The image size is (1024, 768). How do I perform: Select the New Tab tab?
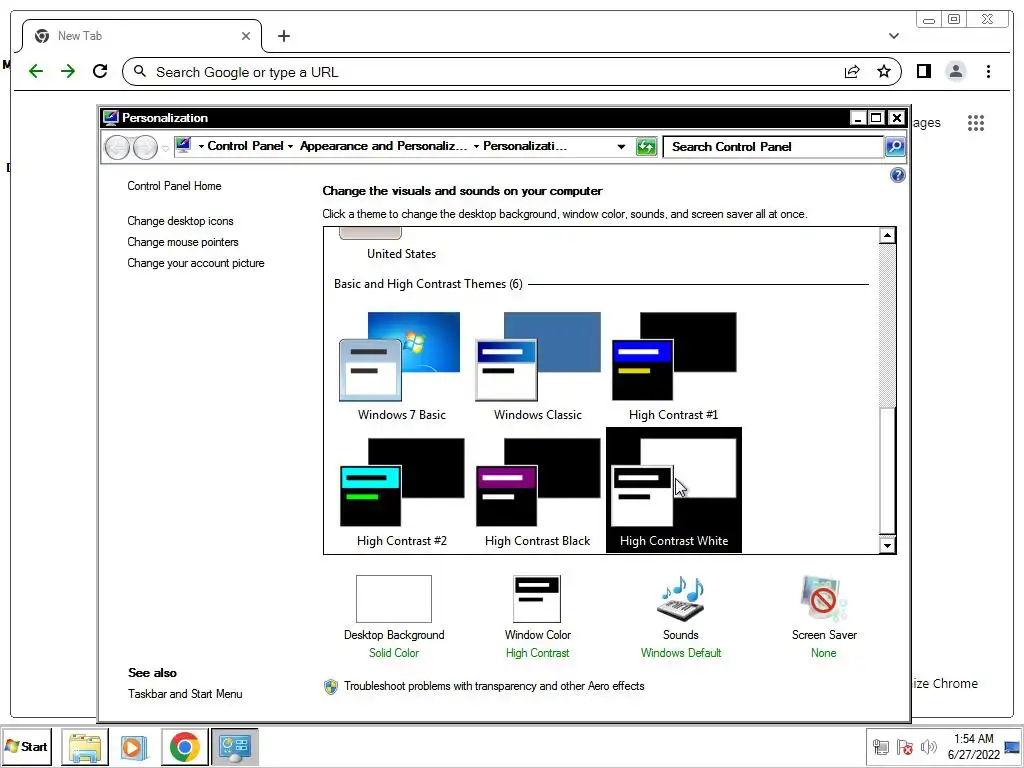[142, 36]
